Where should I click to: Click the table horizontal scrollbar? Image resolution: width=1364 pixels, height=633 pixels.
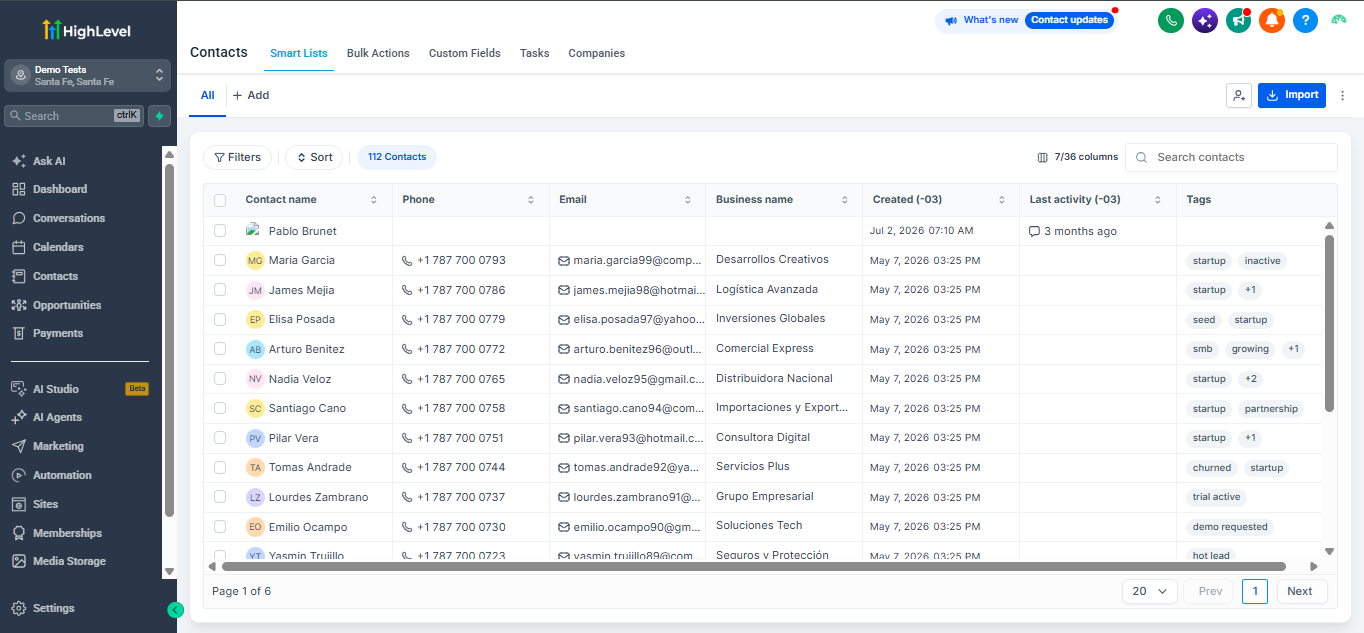(x=753, y=566)
